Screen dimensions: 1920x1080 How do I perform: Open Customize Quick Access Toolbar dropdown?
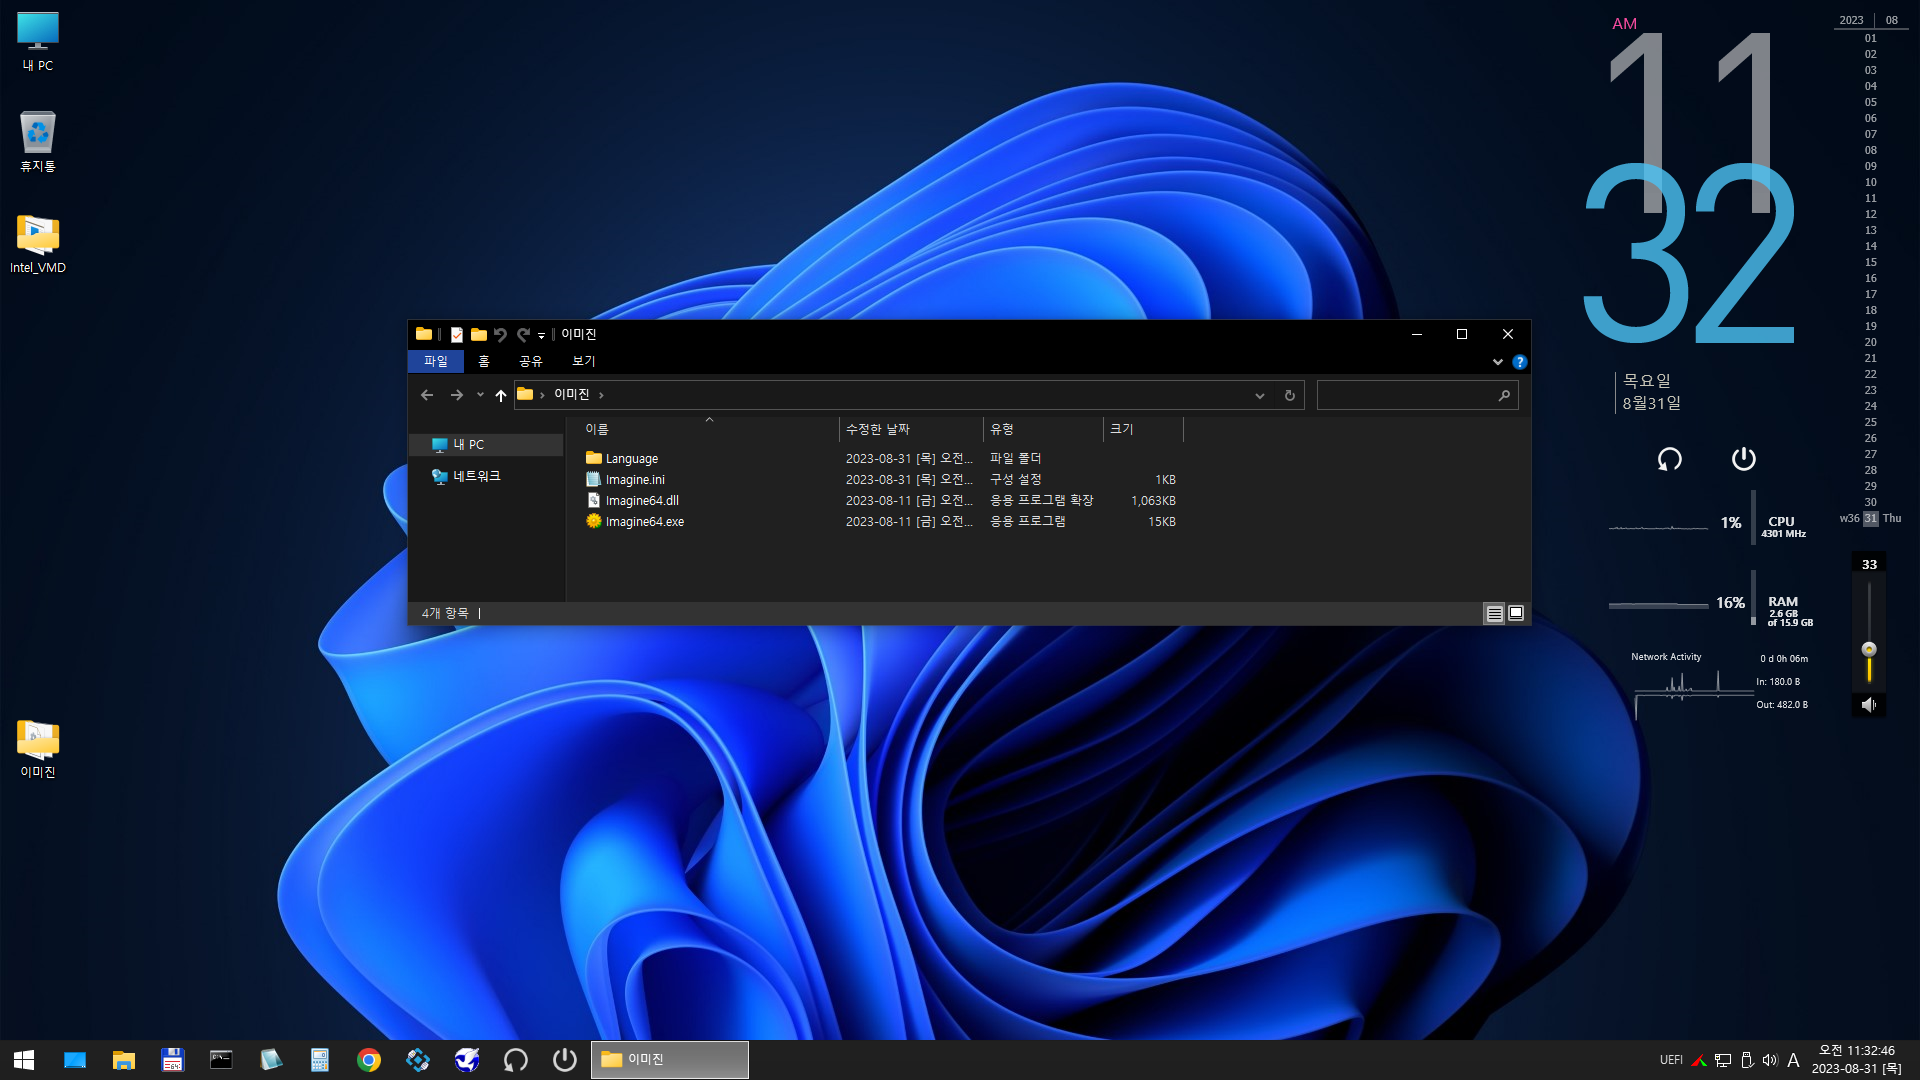(541, 336)
